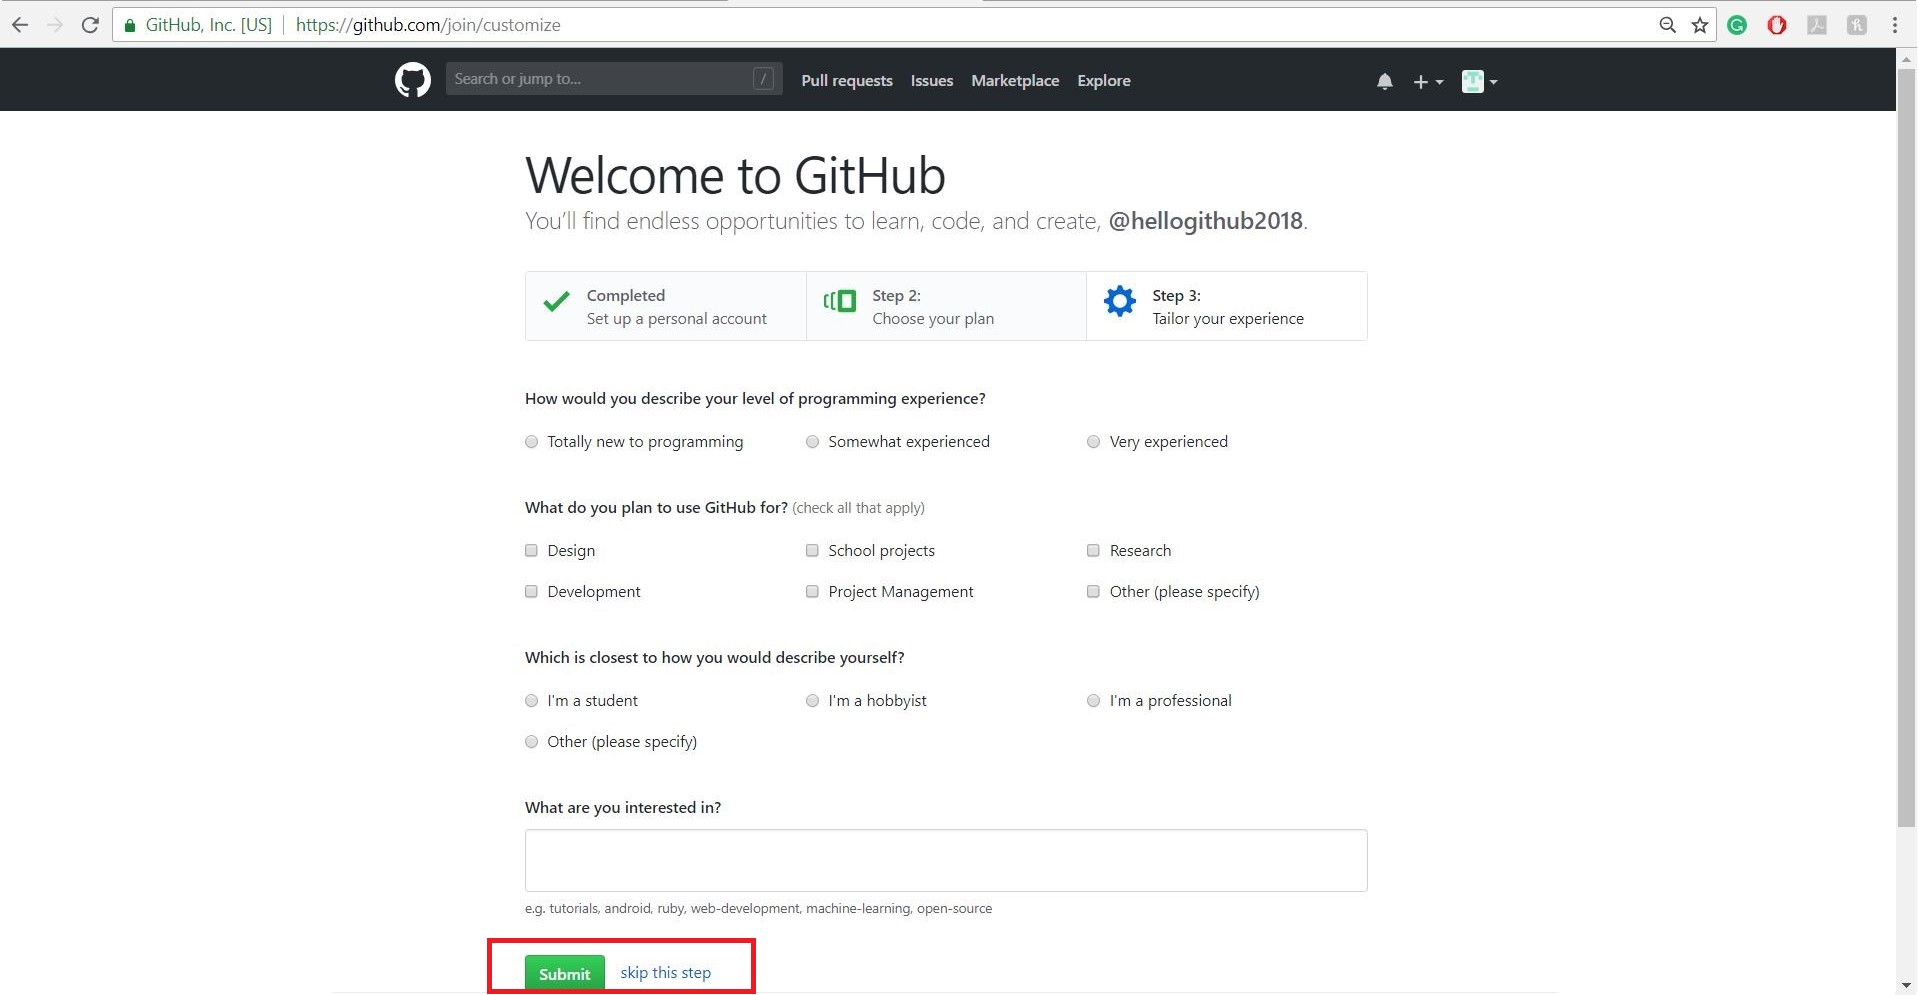Click the green padlock security icon
Screen dimensions: 1918x995
click(x=129, y=25)
